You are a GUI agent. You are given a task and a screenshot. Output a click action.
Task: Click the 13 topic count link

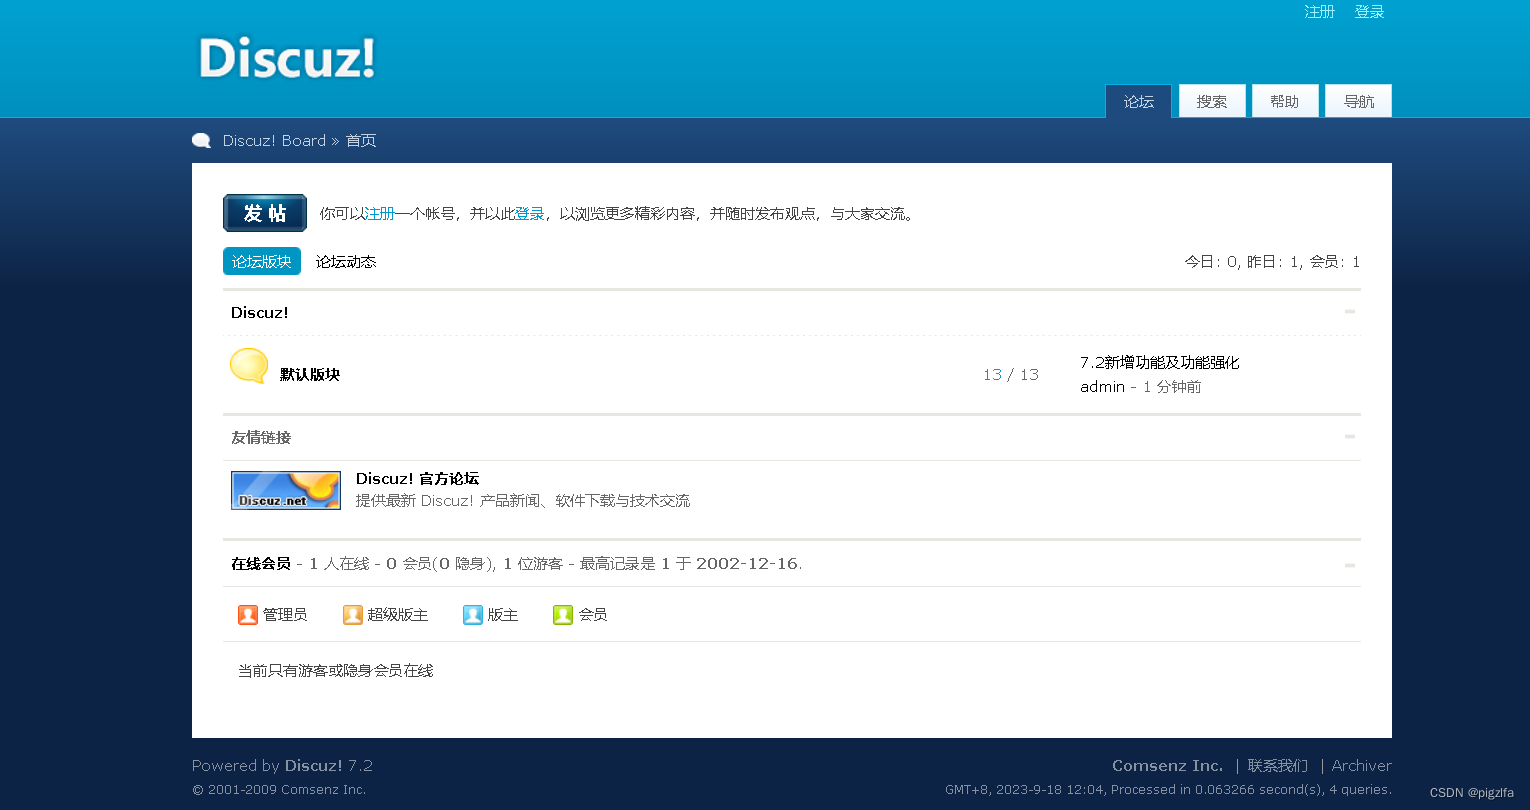point(991,373)
